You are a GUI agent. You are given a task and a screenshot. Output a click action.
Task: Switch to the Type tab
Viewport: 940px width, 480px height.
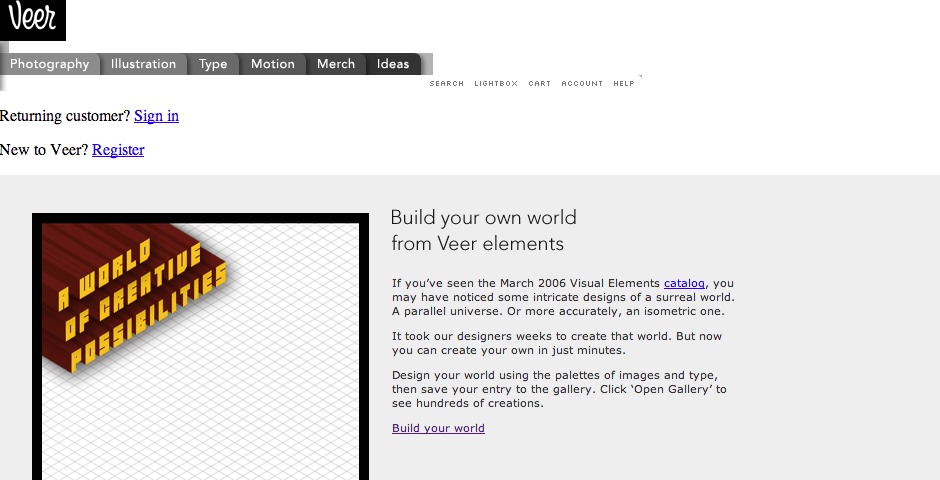point(213,64)
